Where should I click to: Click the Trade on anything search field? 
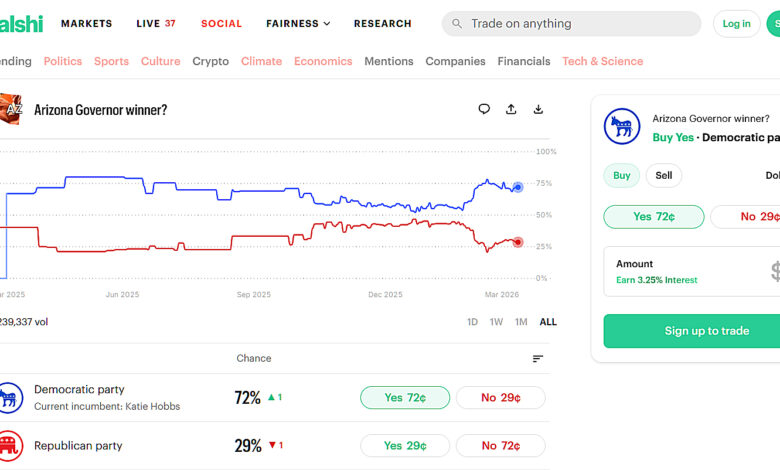(x=572, y=23)
